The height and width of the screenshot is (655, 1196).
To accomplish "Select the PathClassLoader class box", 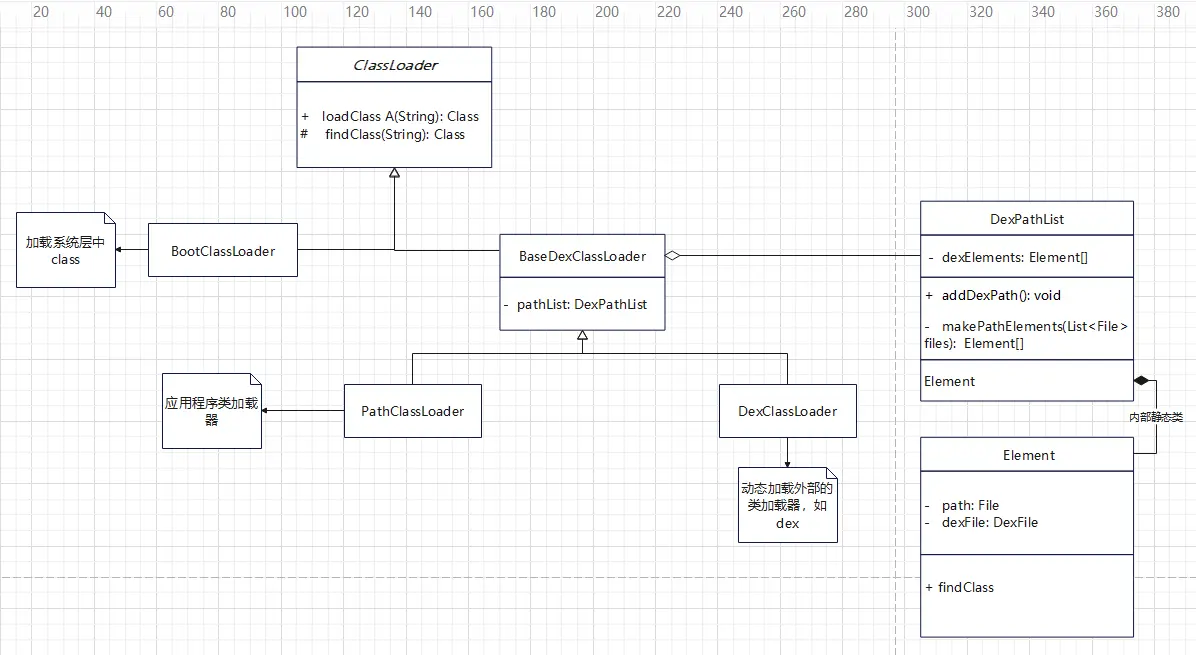I will coord(412,411).
